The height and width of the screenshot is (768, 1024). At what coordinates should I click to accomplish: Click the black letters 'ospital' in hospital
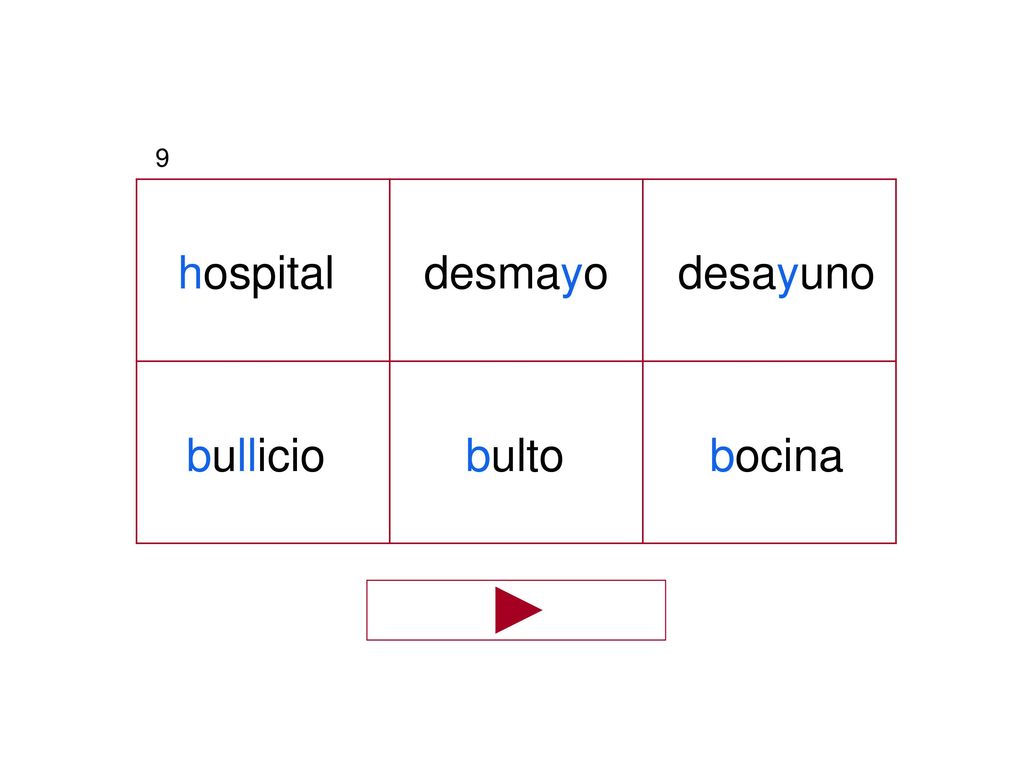(268, 274)
